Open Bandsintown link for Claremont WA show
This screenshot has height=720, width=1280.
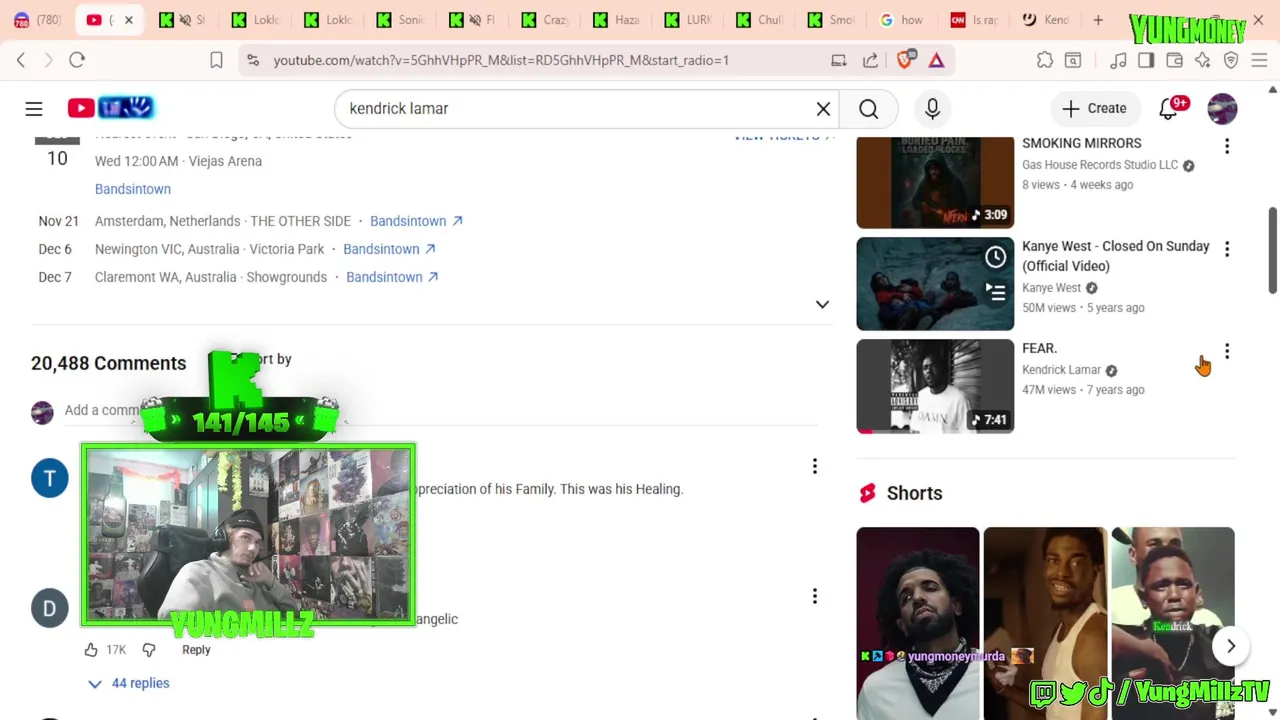pyautogui.click(x=392, y=277)
